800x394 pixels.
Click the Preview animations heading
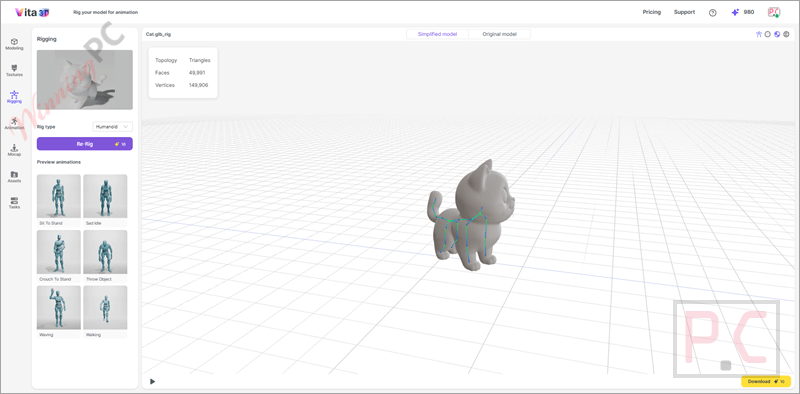(59, 162)
